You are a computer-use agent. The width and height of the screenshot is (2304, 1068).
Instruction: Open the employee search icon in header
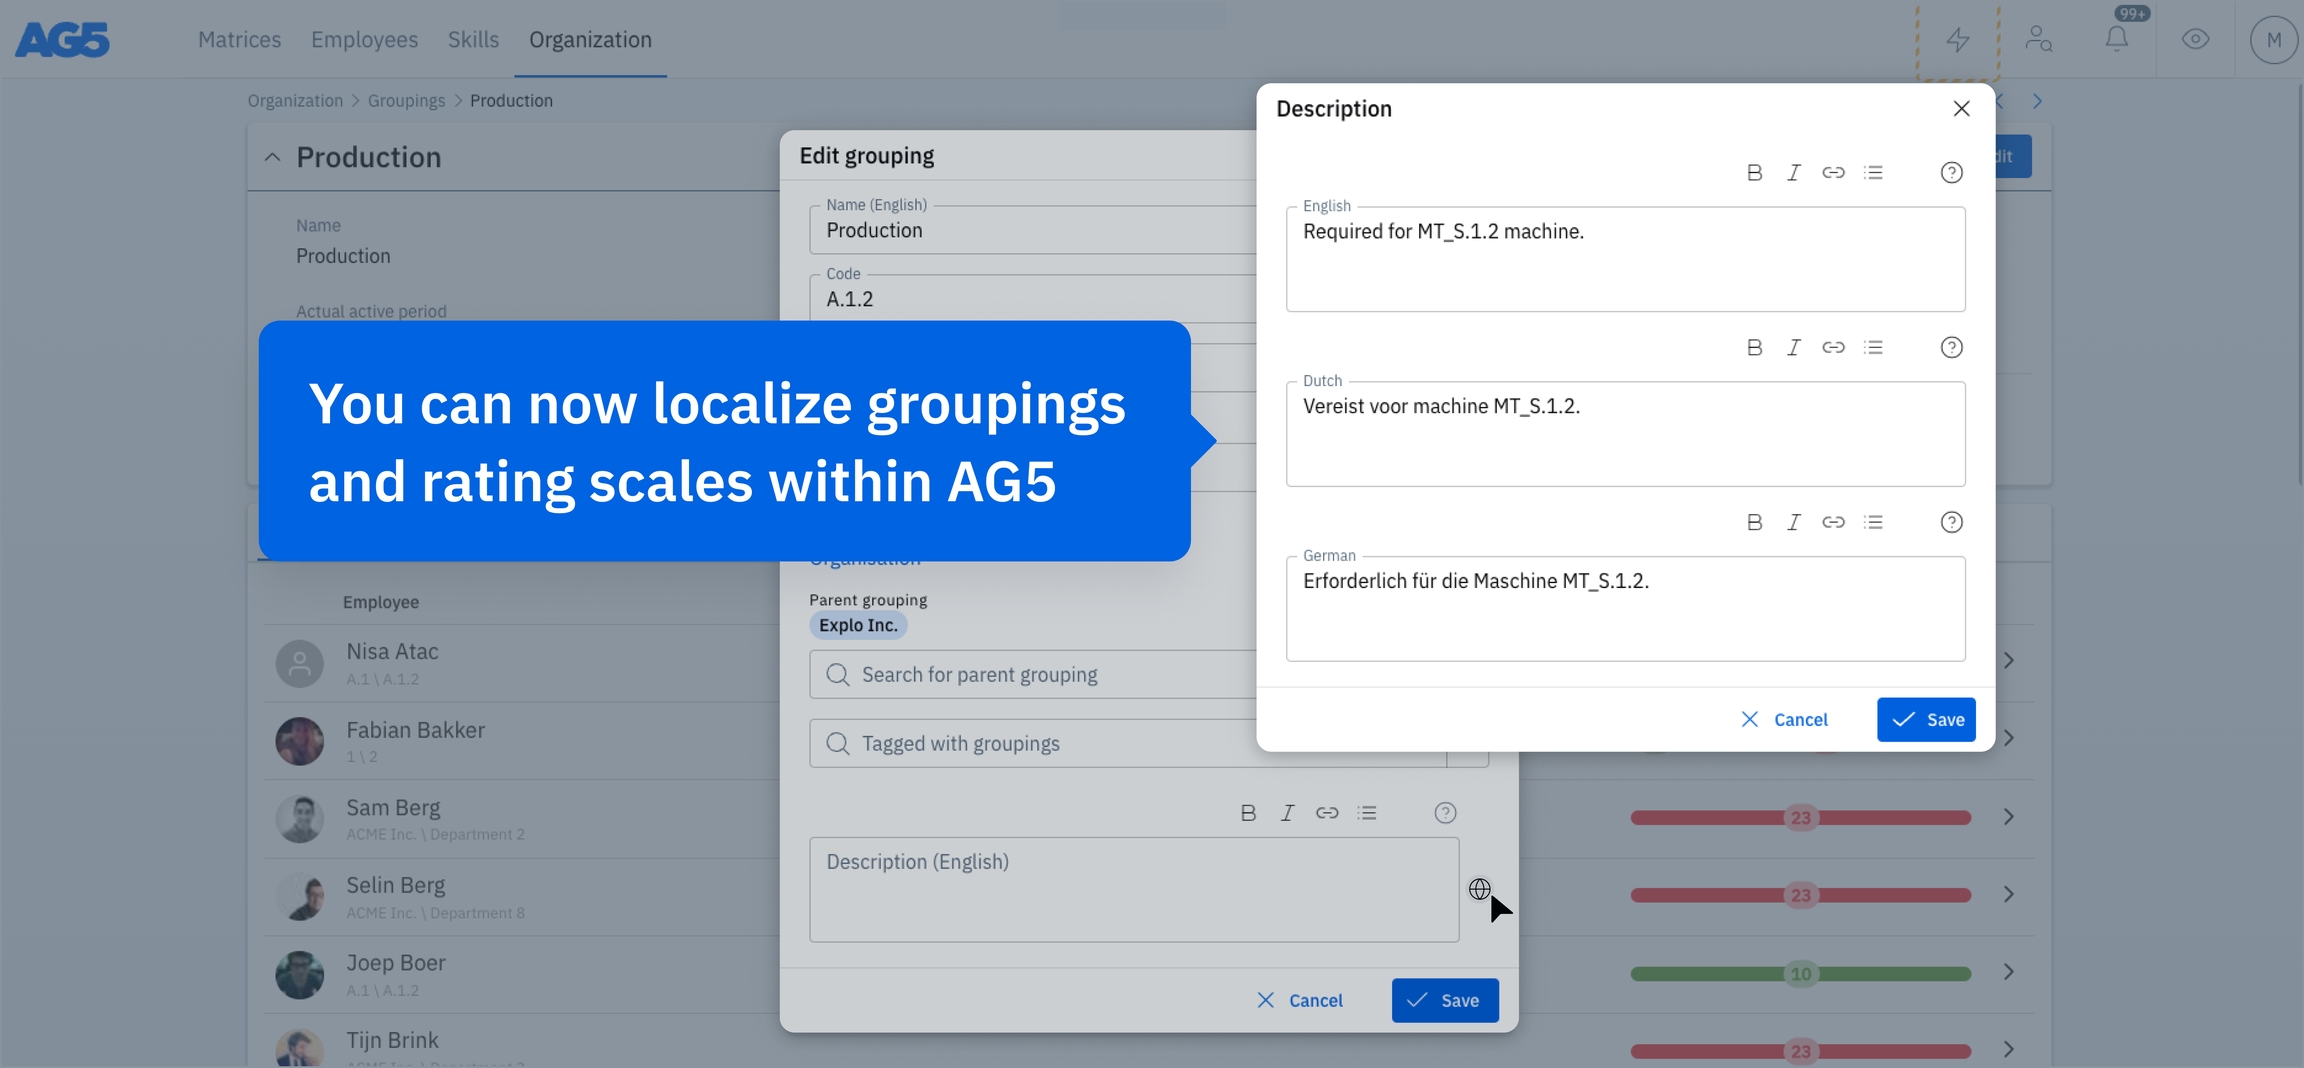[x=2037, y=40]
